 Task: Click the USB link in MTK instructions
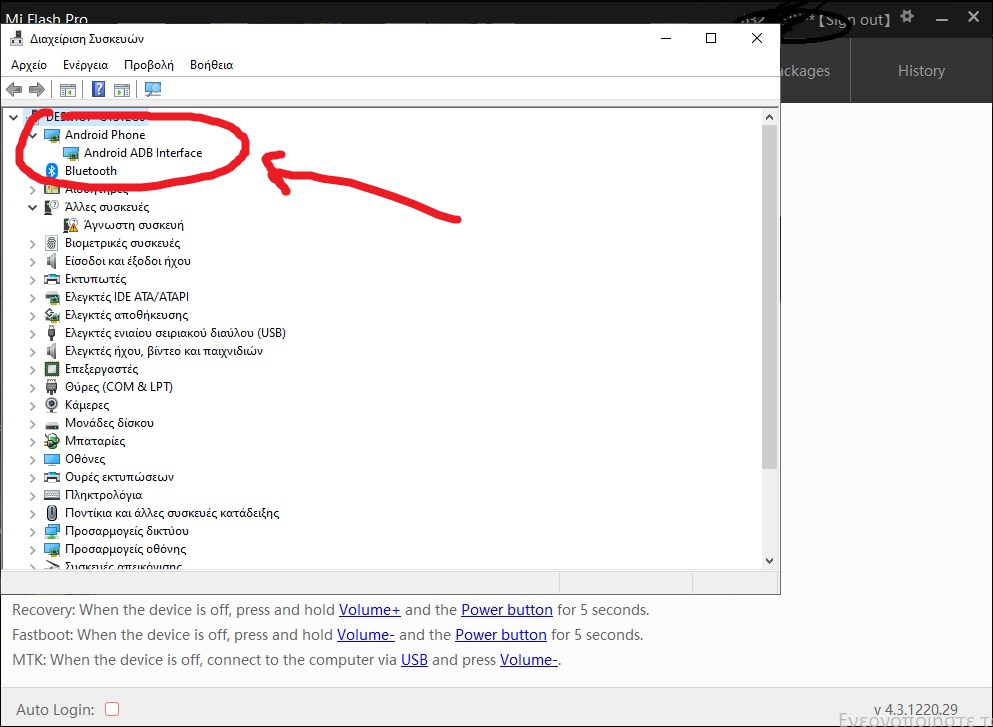(x=414, y=660)
